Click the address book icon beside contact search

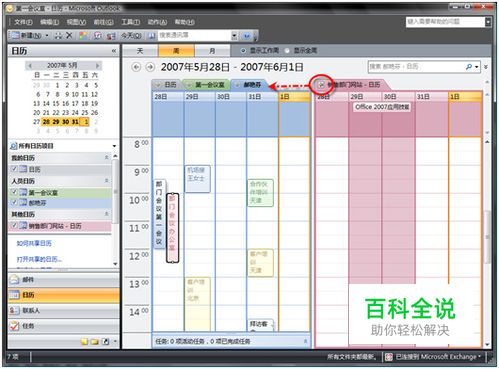pos(152,35)
